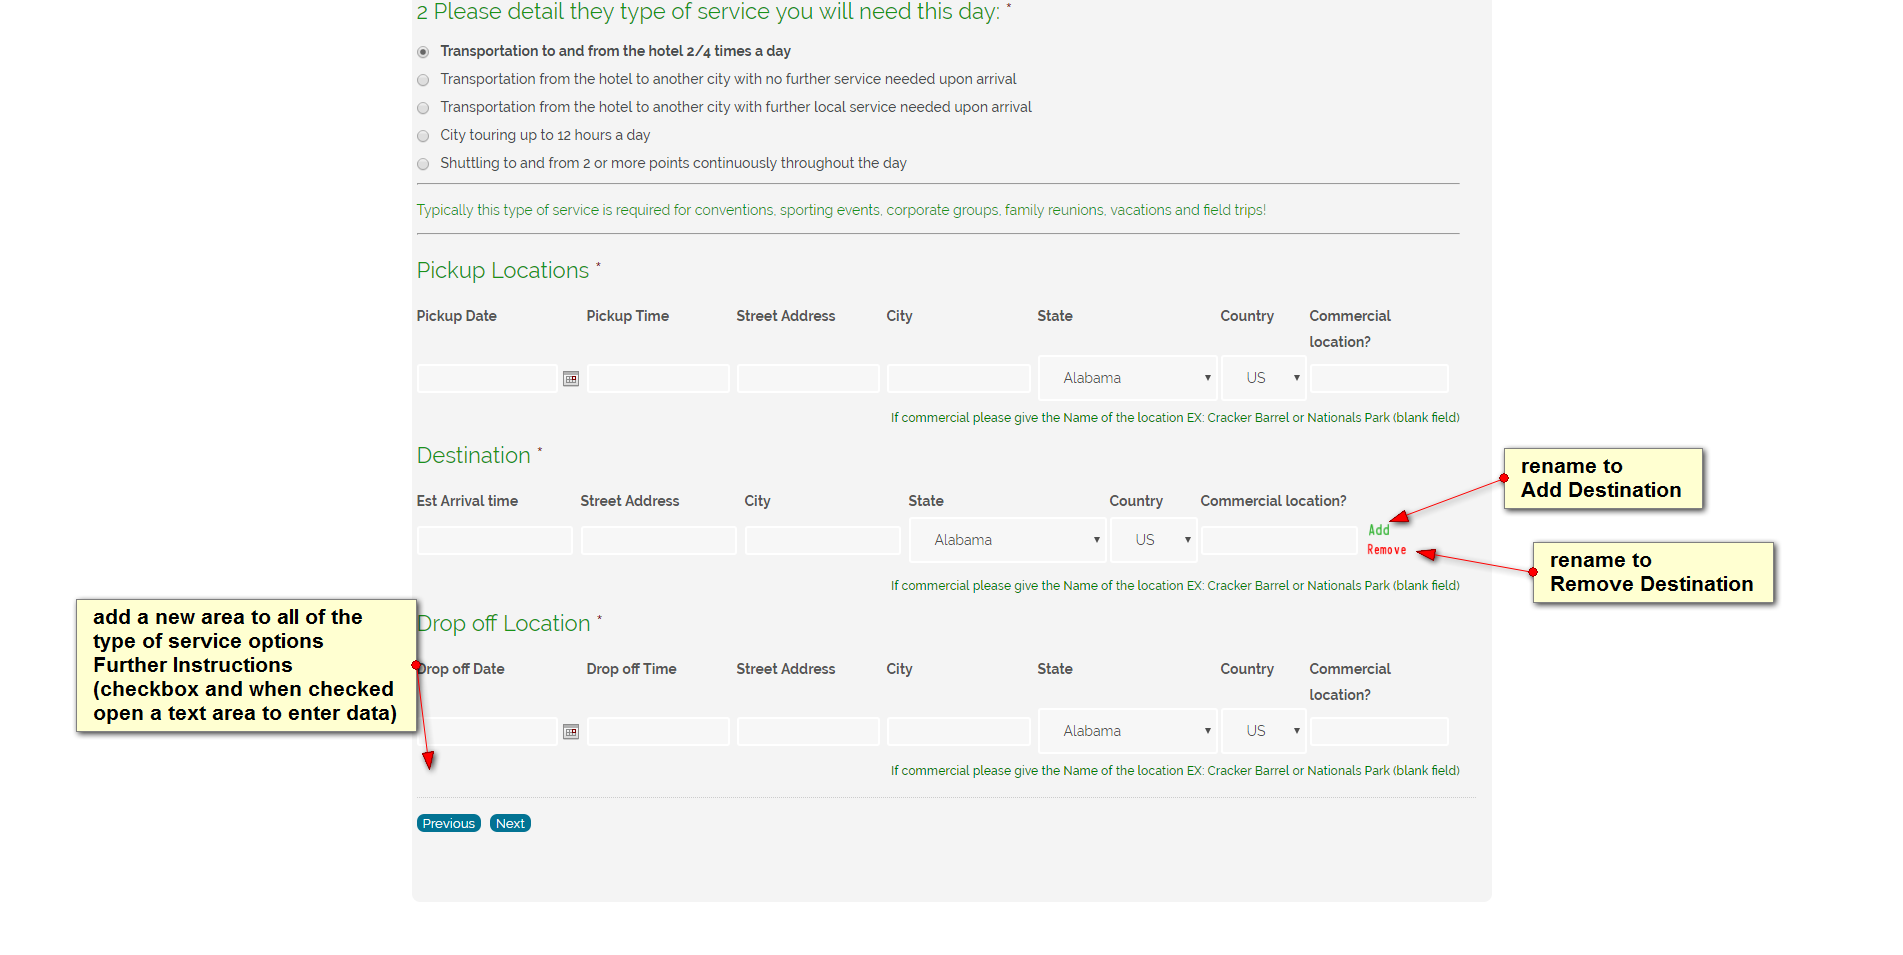This screenshot has height=955, width=1903.
Task: Select transportation to another city, no further service
Action: pos(423,80)
